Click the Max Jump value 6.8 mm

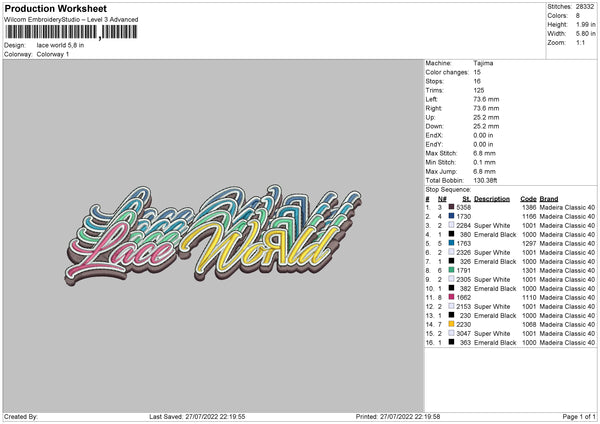pyautogui.click(x=484, y=171)
